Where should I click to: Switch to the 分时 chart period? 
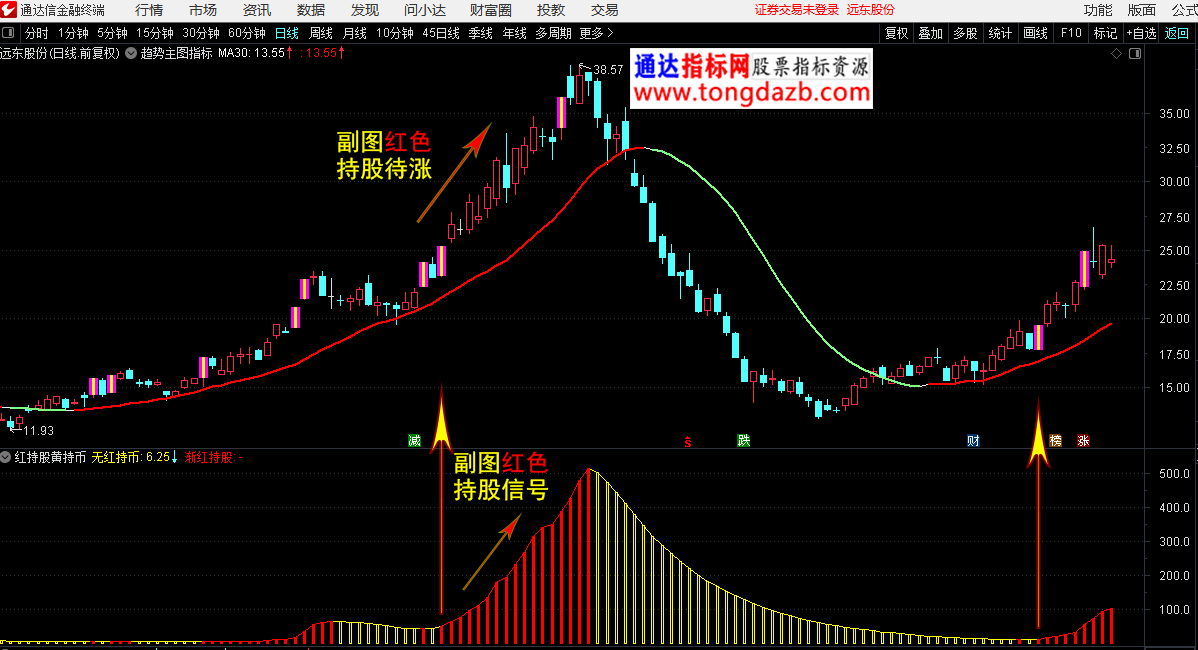click(37, 33)
